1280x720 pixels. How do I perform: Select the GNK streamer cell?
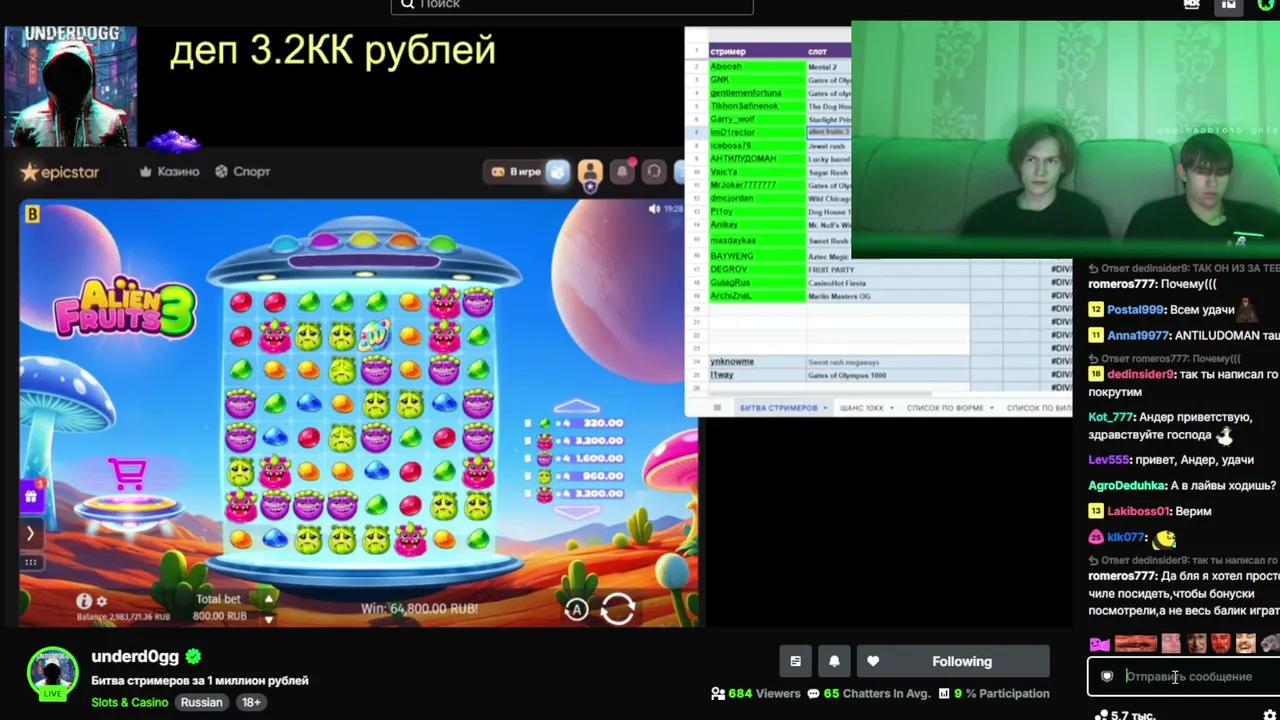[757, 79]
